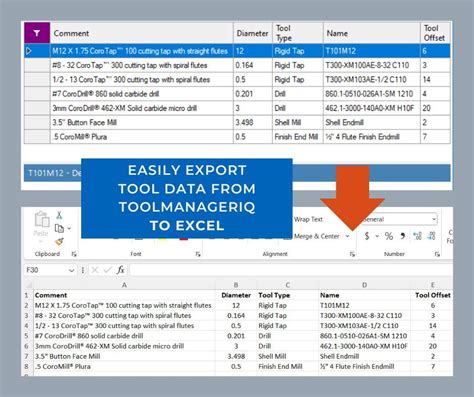474x397 pixels.
Task: Open the Merge & Center dropdown arrow
Action: click(x=347, y=236)
